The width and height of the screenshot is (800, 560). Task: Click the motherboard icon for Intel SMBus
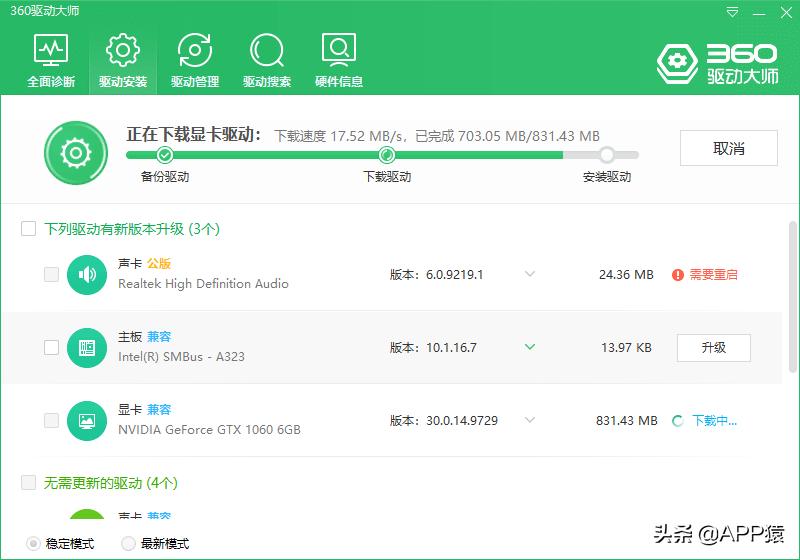pyautogui.click(x=87, y=347)
